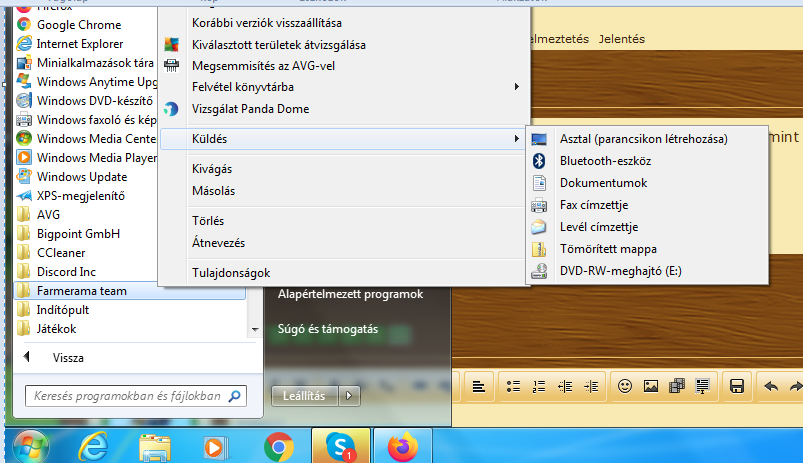The width and height of the screenshot is (803, 463).
Task: Click the save draft floppy disk icon
Action: point(737,386)
